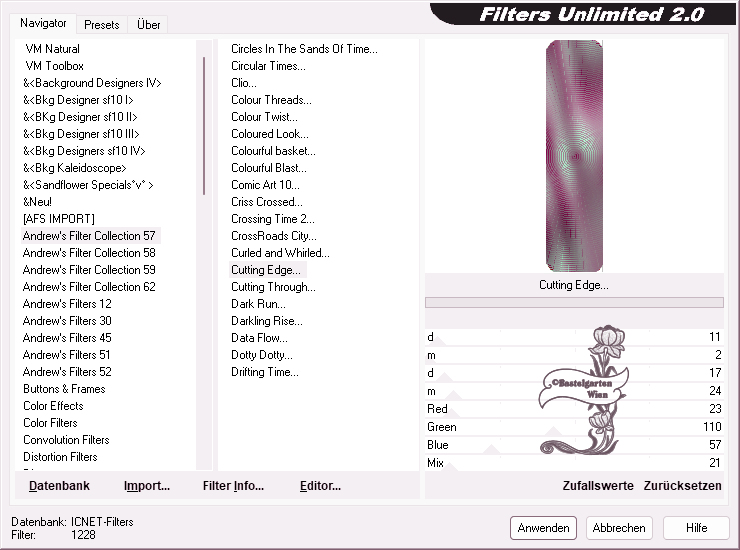The image size is (740, 550).
Task: Select Andrew's Filter Collection 57
Action: tap(89, 236)
